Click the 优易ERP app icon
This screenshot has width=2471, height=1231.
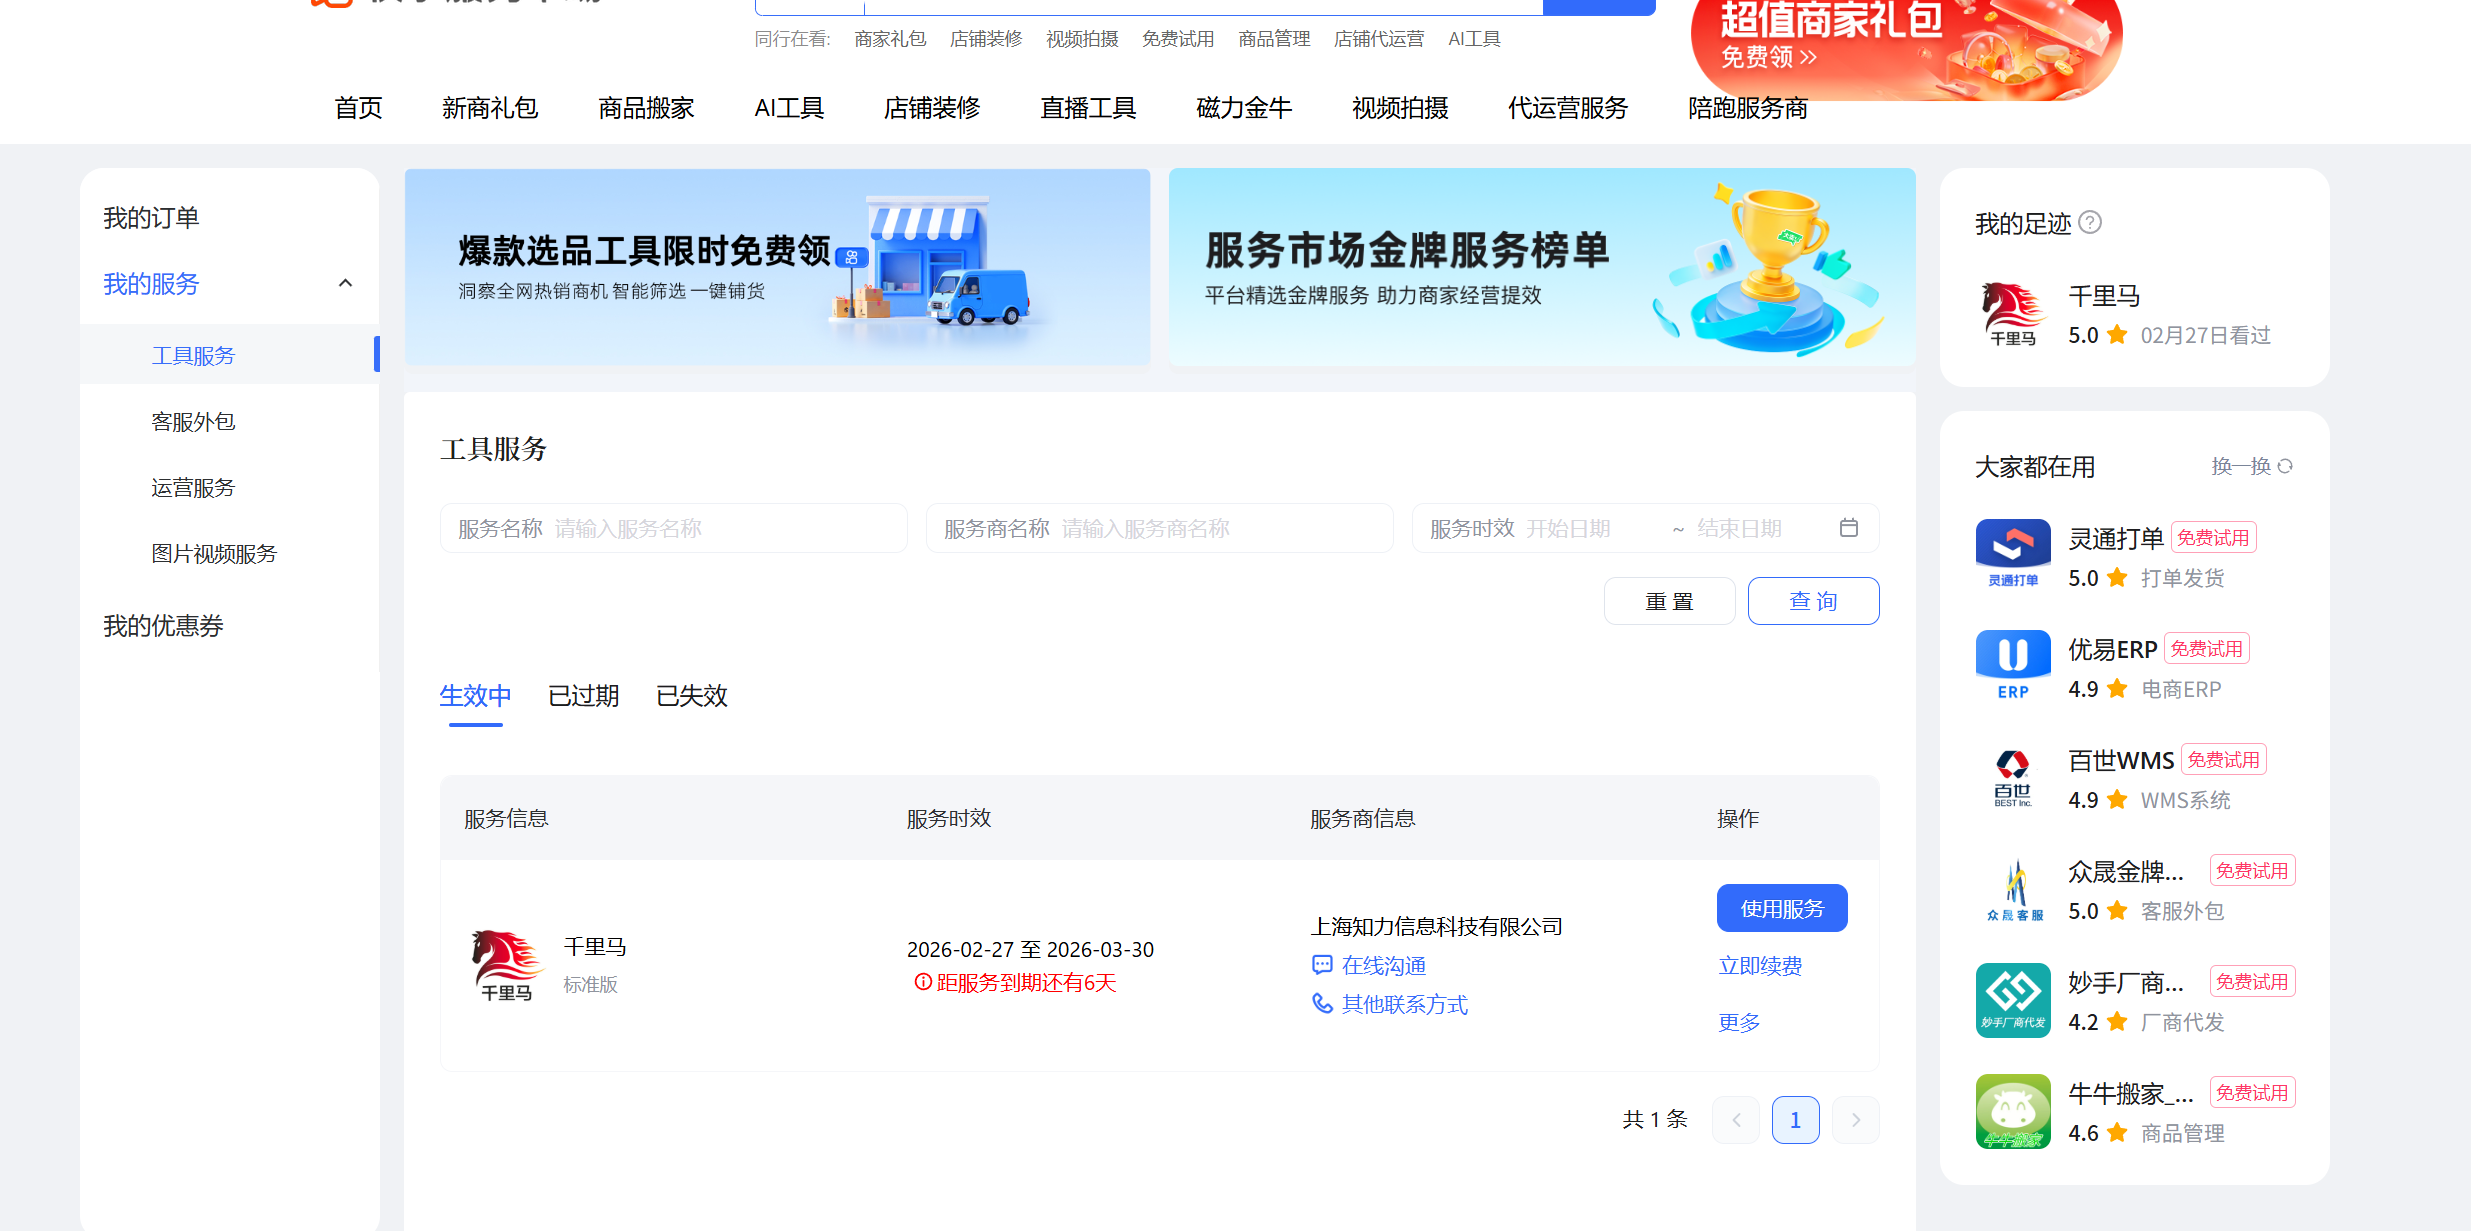(x=2012, y=663)
